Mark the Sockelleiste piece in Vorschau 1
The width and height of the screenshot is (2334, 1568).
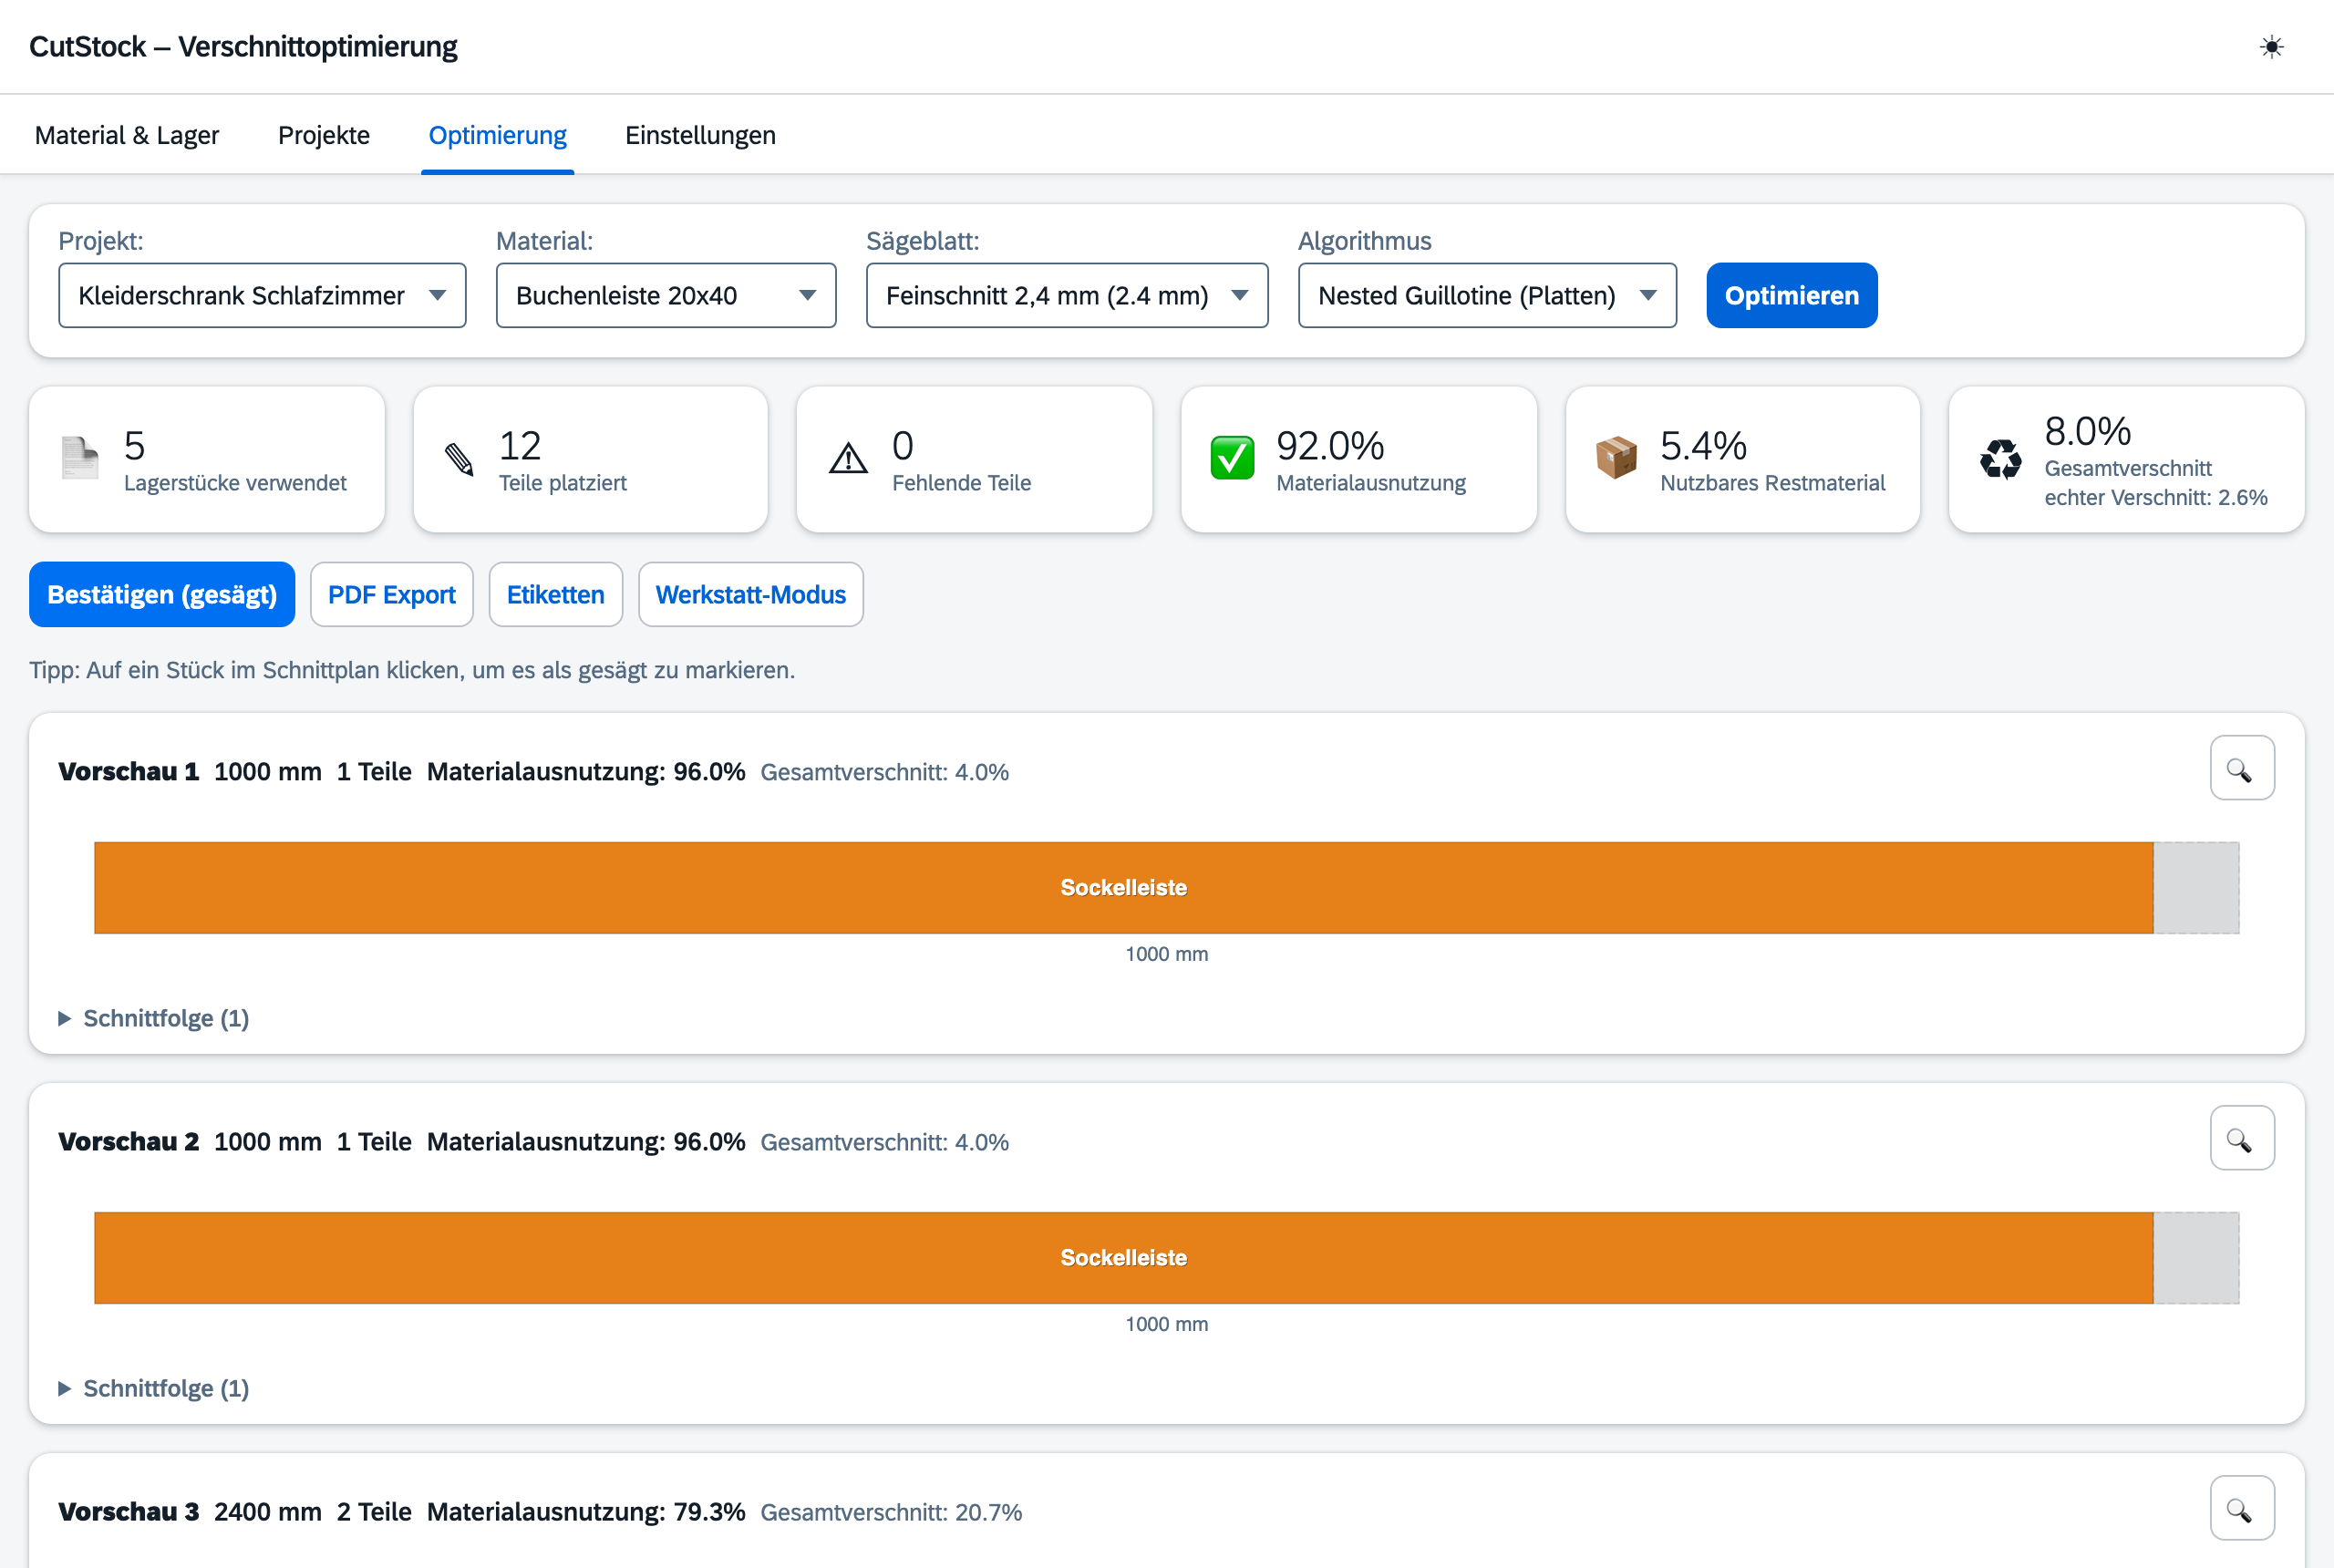pyautogui.click(x=1123, y=888)
